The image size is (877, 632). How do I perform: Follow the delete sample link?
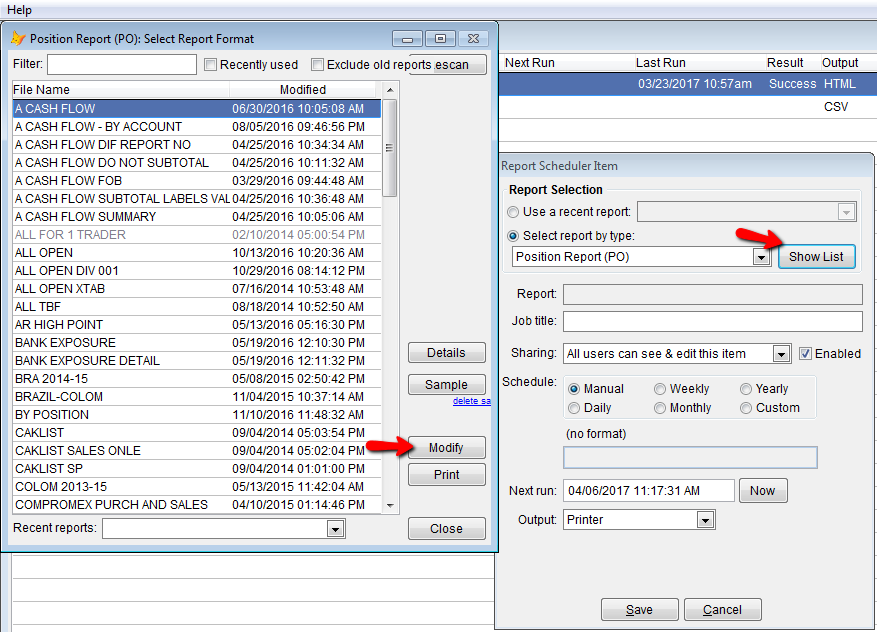471,401
